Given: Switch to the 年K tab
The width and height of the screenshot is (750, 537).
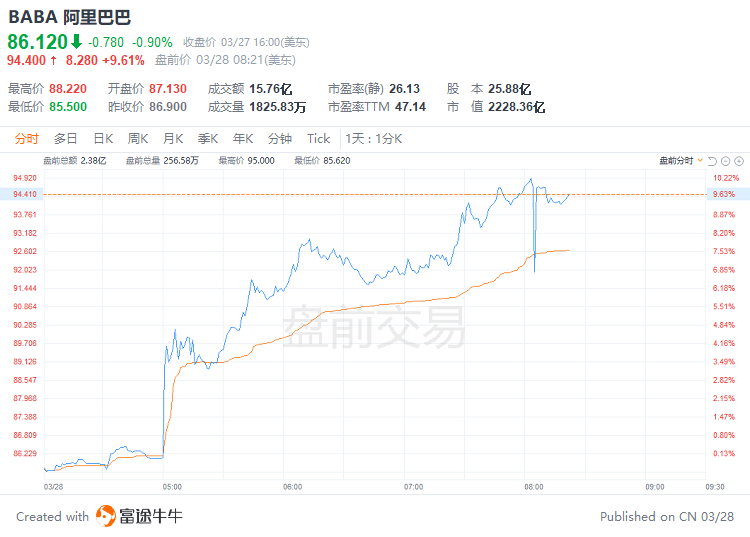Looking at the screenshot, I should click(243, 139).
